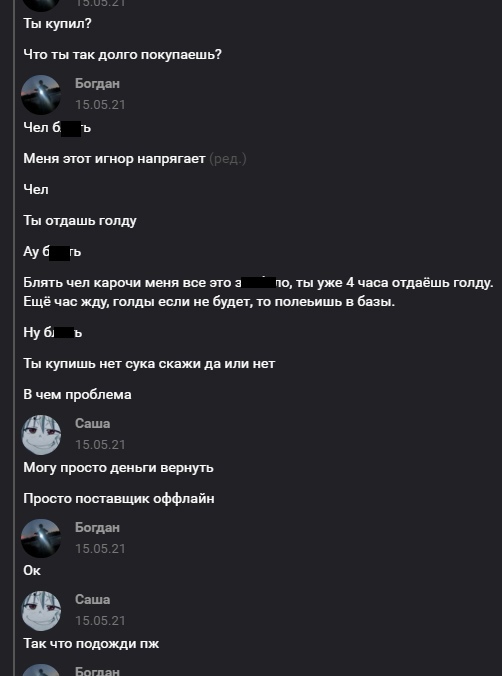Click the '(ред.)' edited label
The height and width of the screenshot is (676, 502).
(x=228, y=159)
